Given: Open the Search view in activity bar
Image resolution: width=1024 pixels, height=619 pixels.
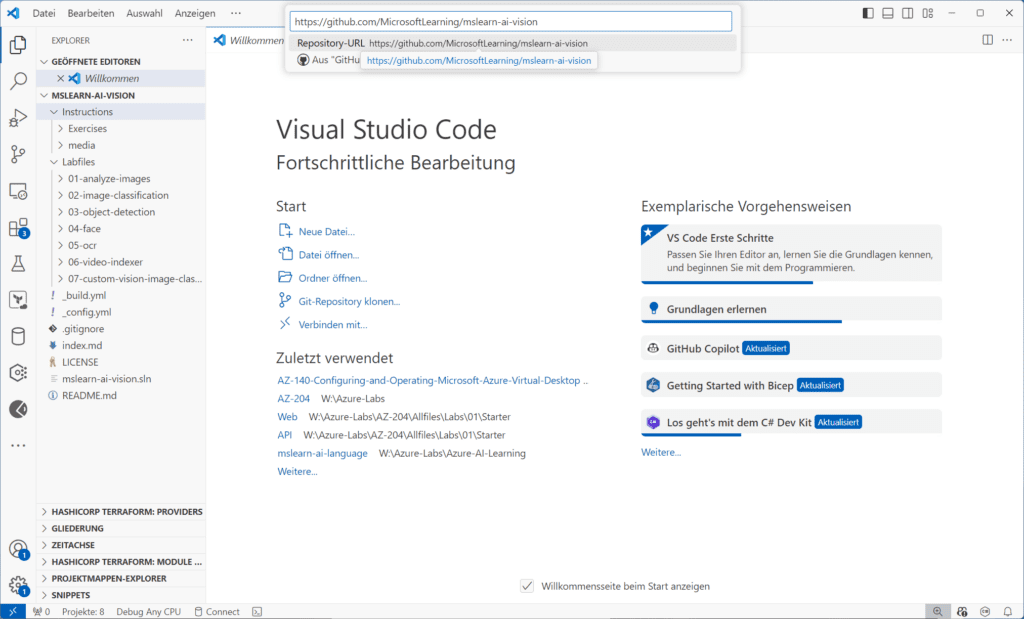Looking at the screenshot, I should pyautogui.click(x=18, y=81).
